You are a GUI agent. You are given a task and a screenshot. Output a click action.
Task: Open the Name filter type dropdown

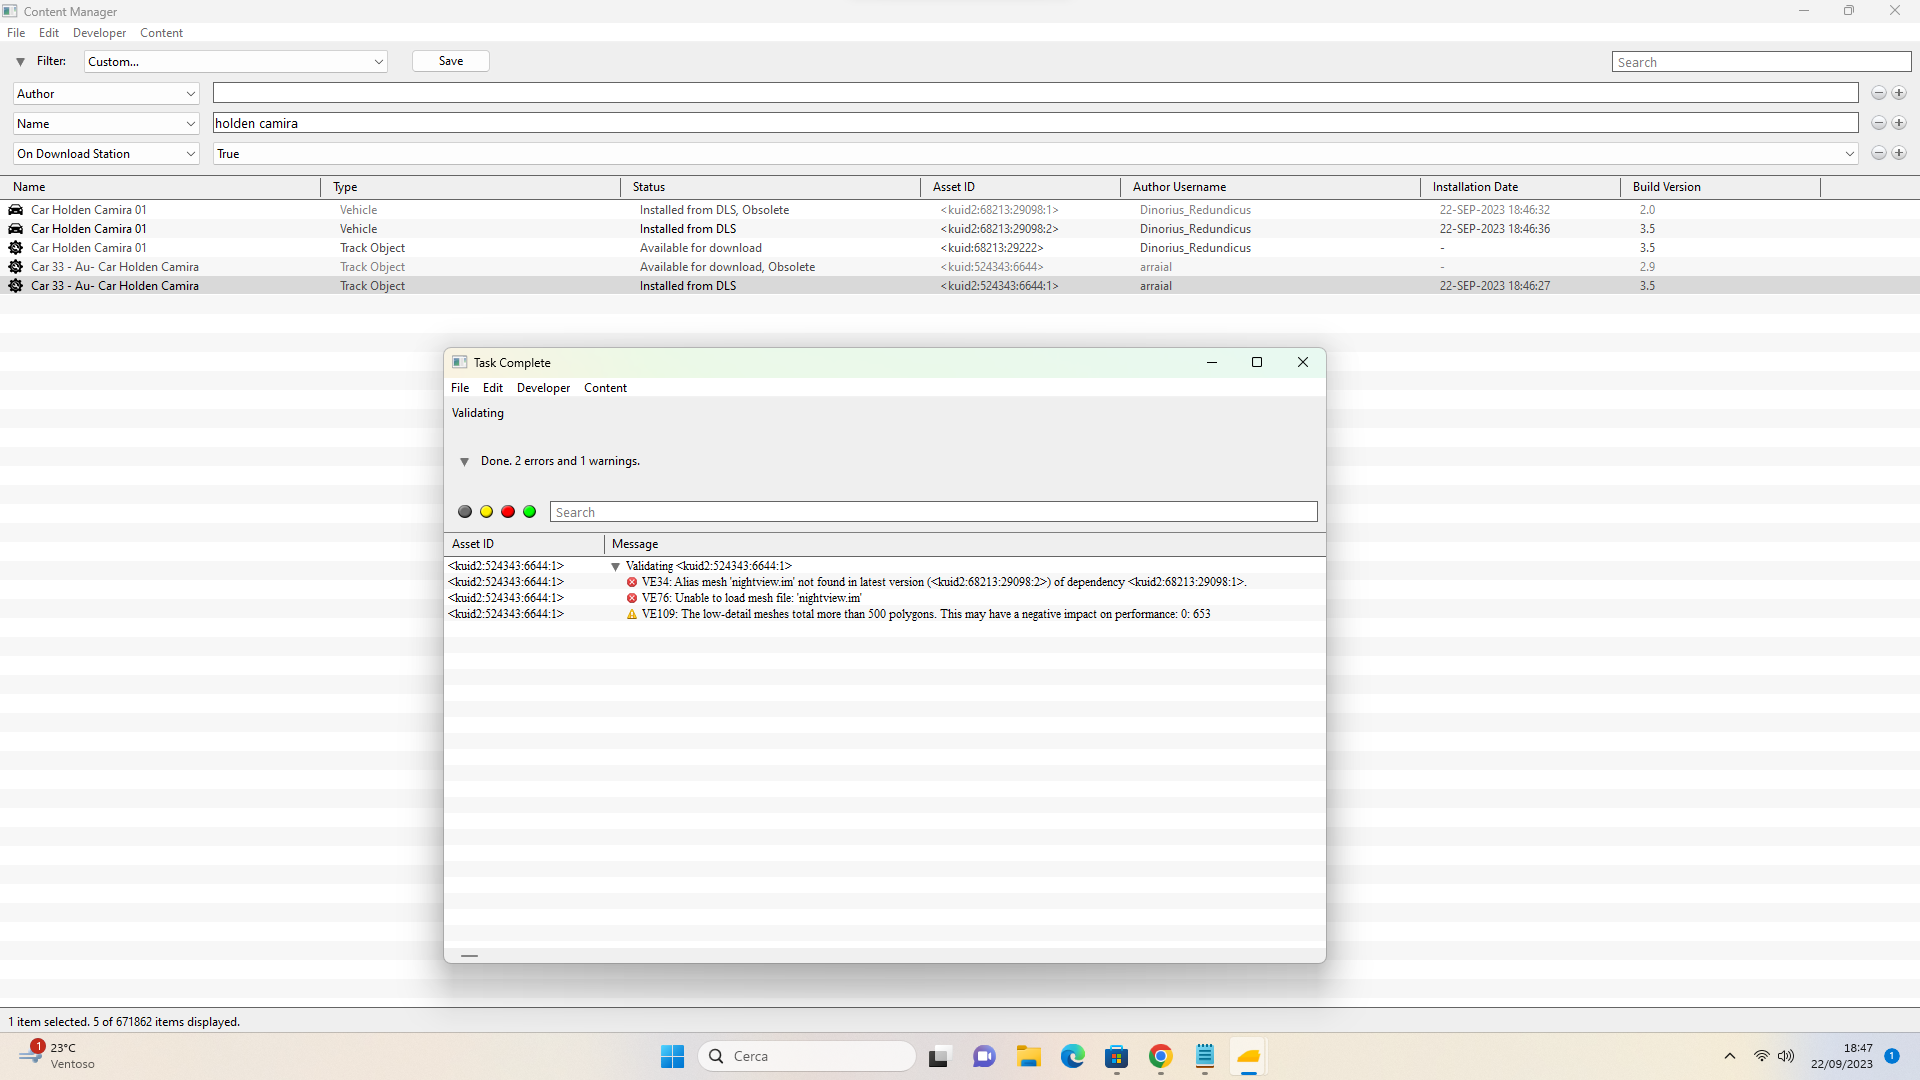106,123
